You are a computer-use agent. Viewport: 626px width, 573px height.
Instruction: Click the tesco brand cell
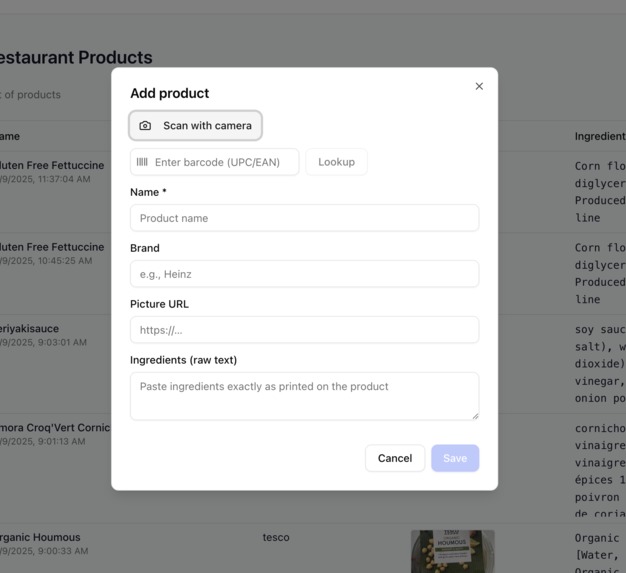click(x=276, y=537)
